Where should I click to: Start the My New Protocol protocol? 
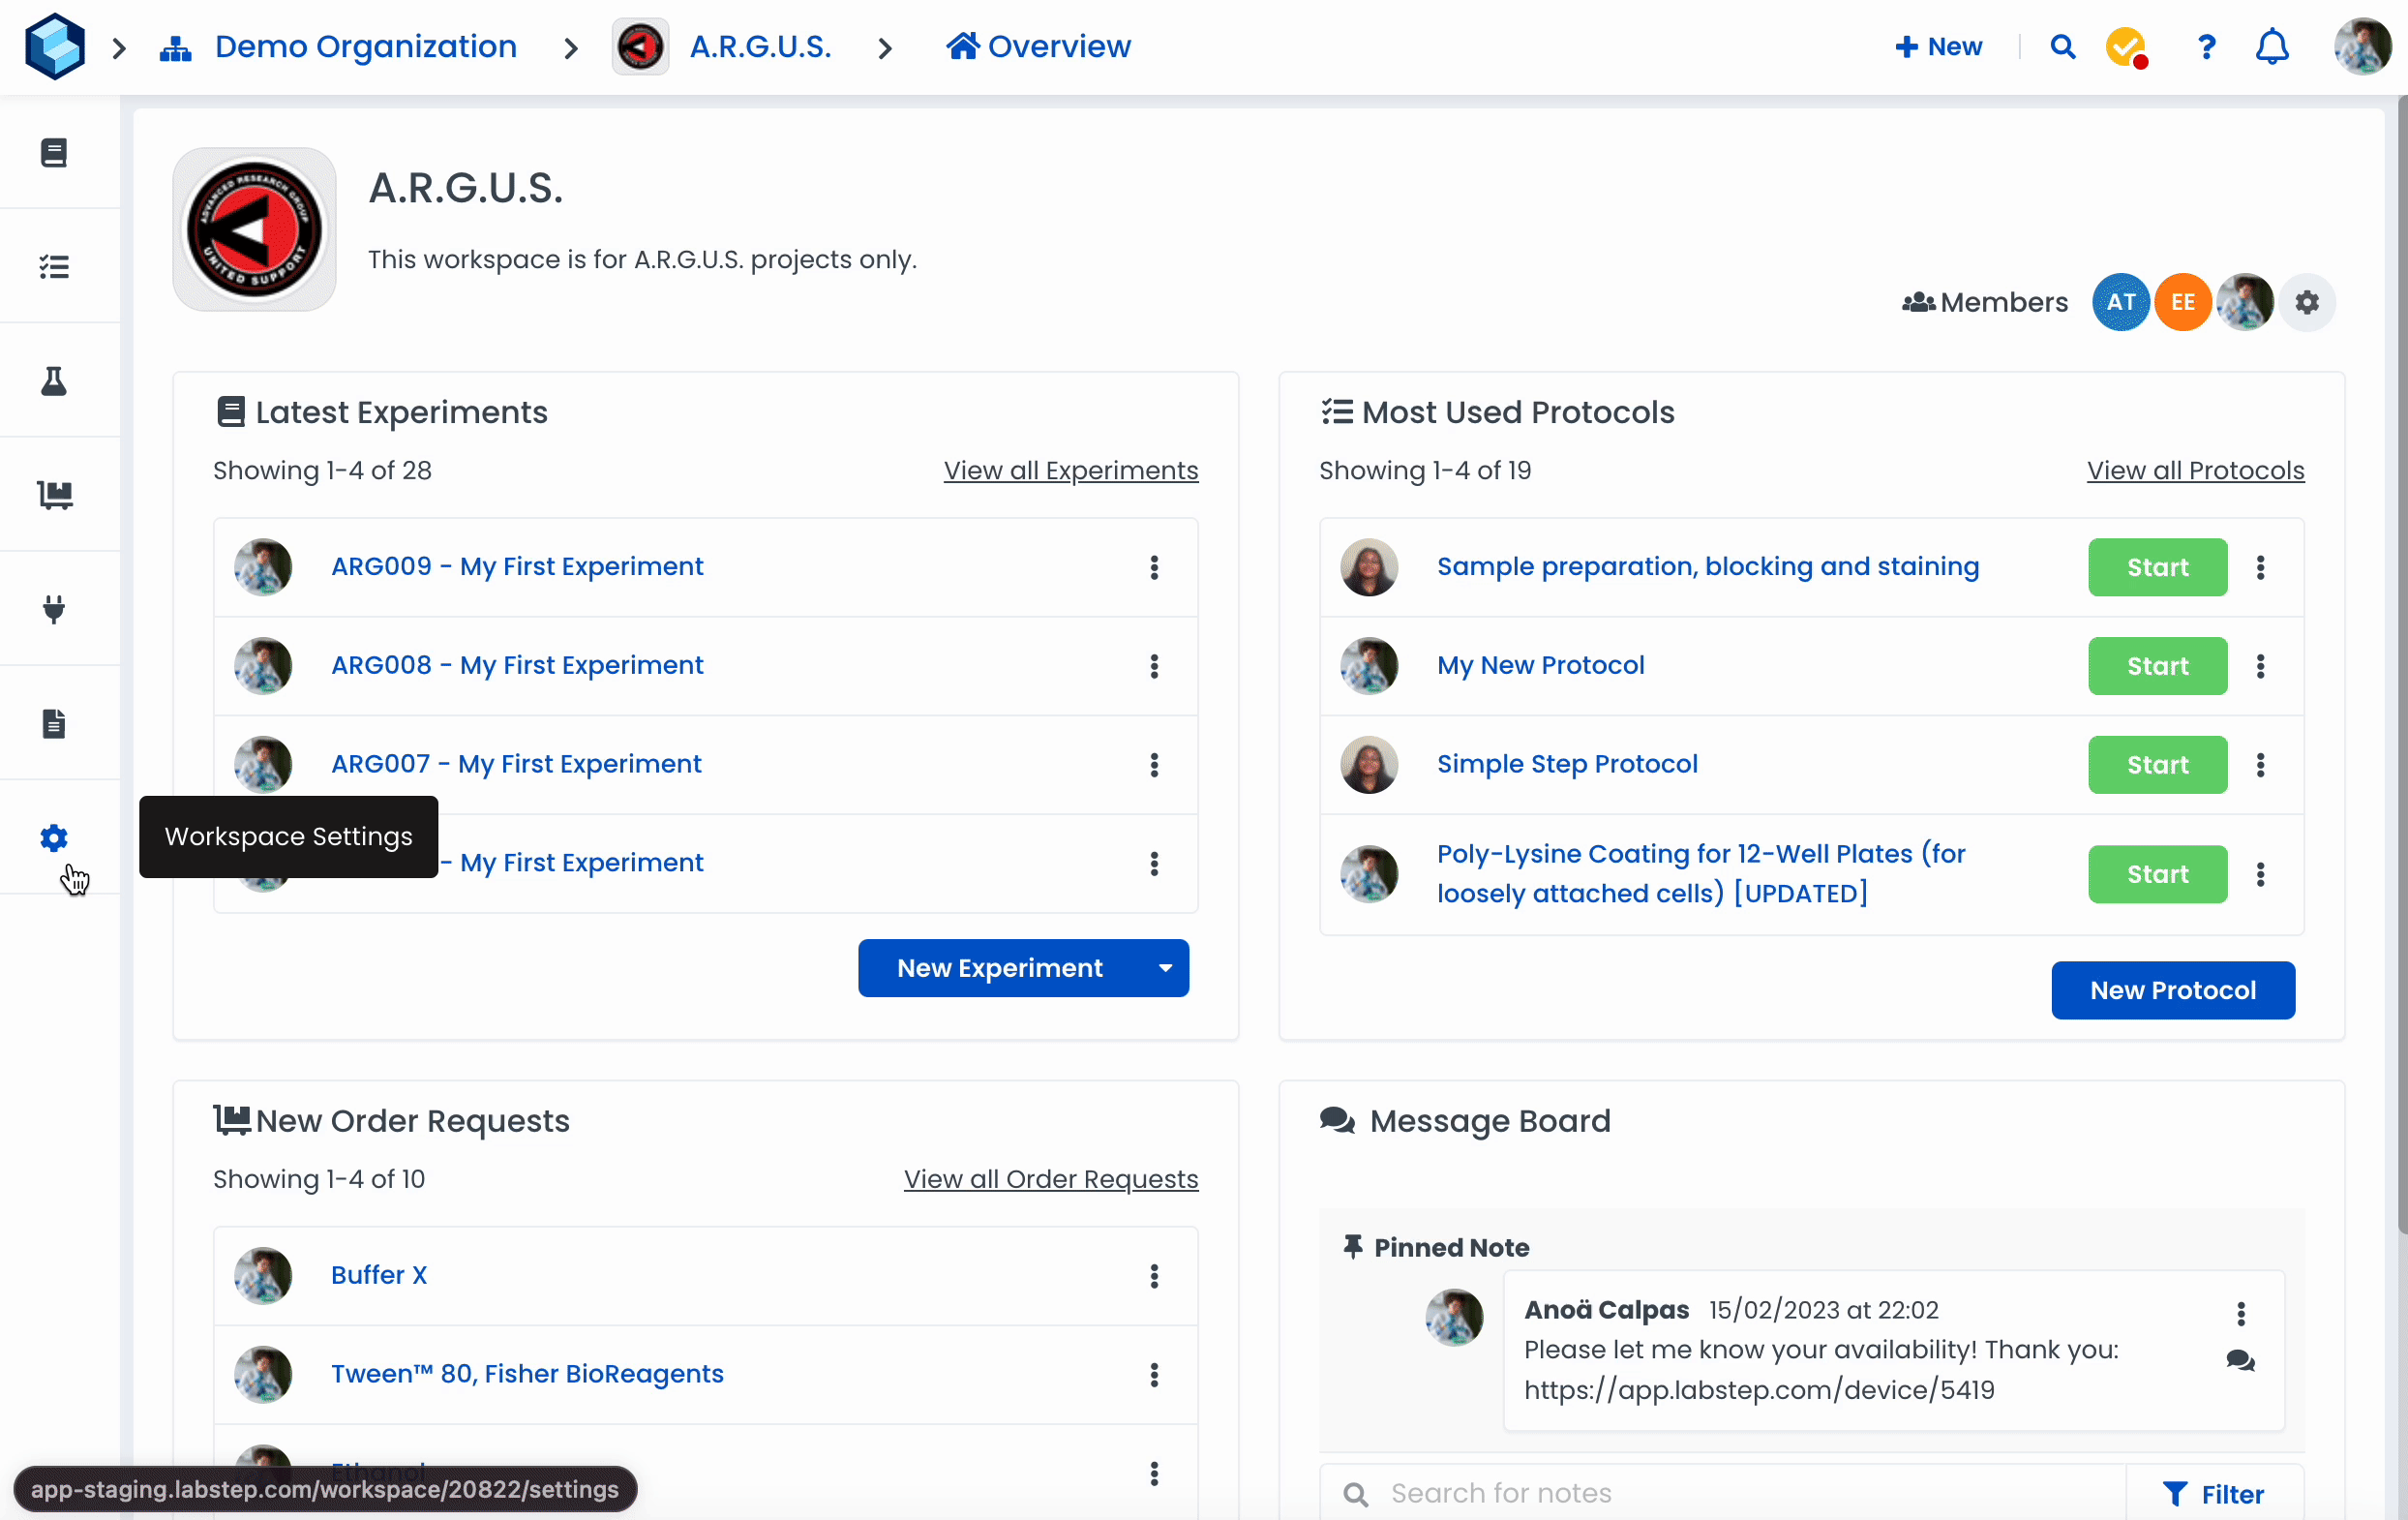[x=2157, y=666]
